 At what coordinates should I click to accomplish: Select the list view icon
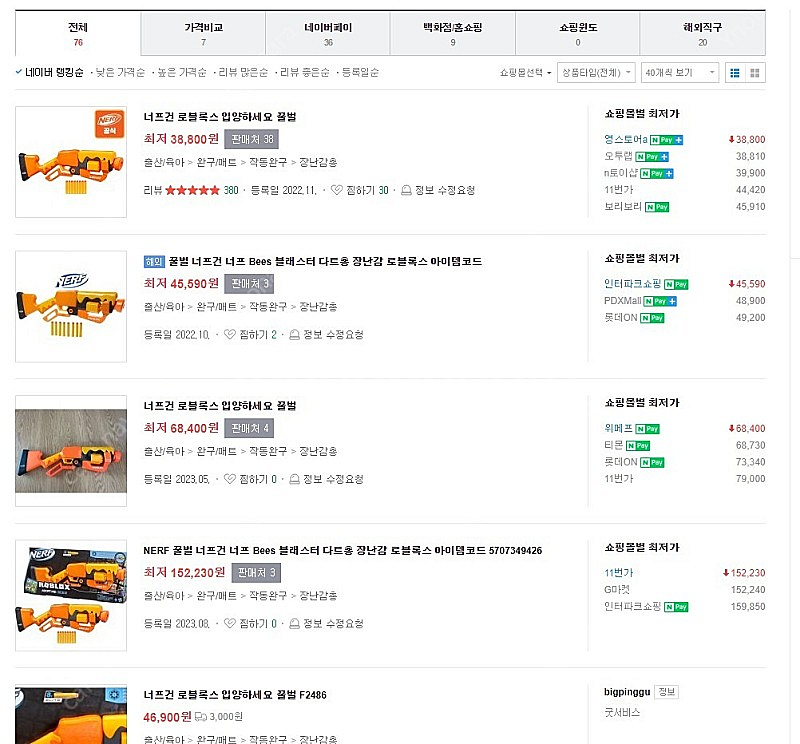tap(735, 72)
